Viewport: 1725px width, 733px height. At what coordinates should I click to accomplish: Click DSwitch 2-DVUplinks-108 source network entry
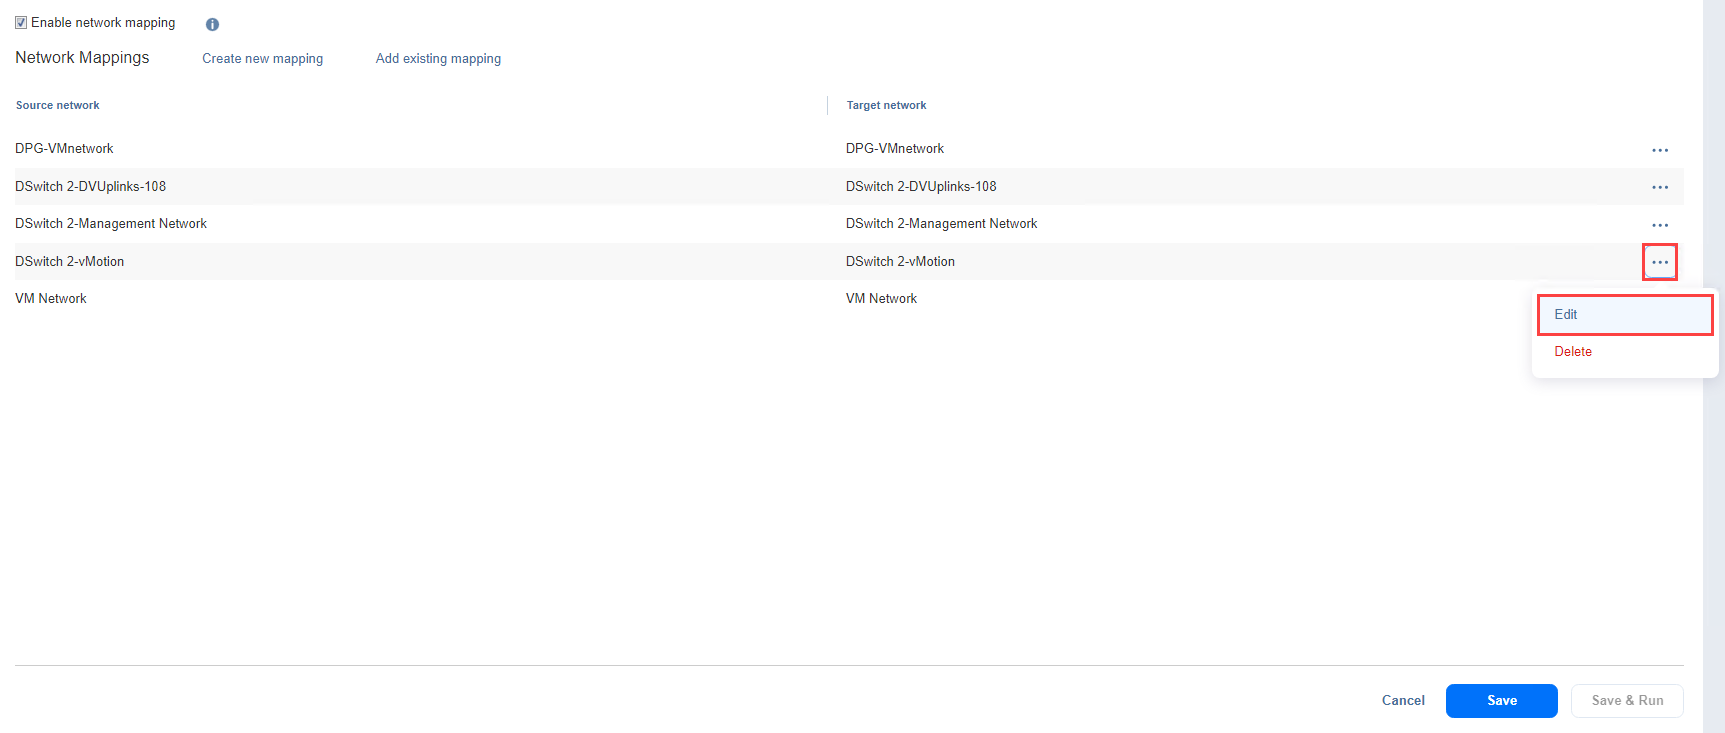91,186
